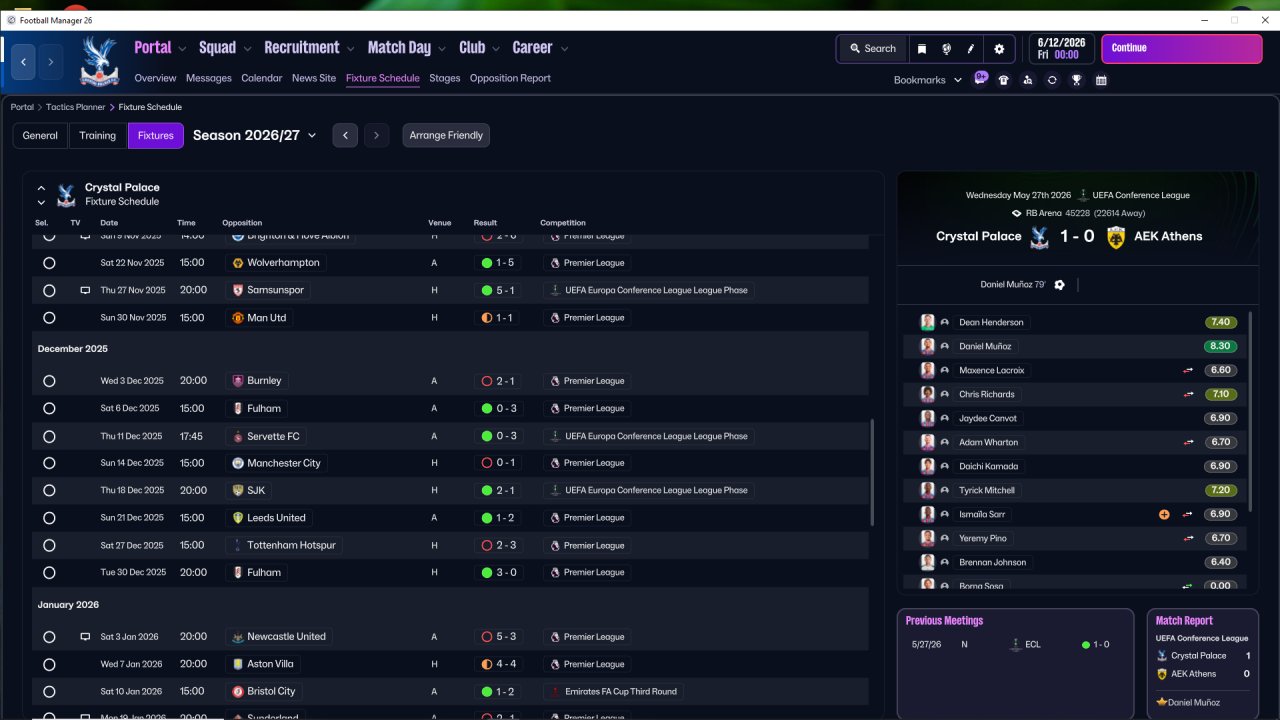Screen dimensions: 1280x720
Task: Open the trophy bookmark shortcut
Action: (x=1076, y=80)
